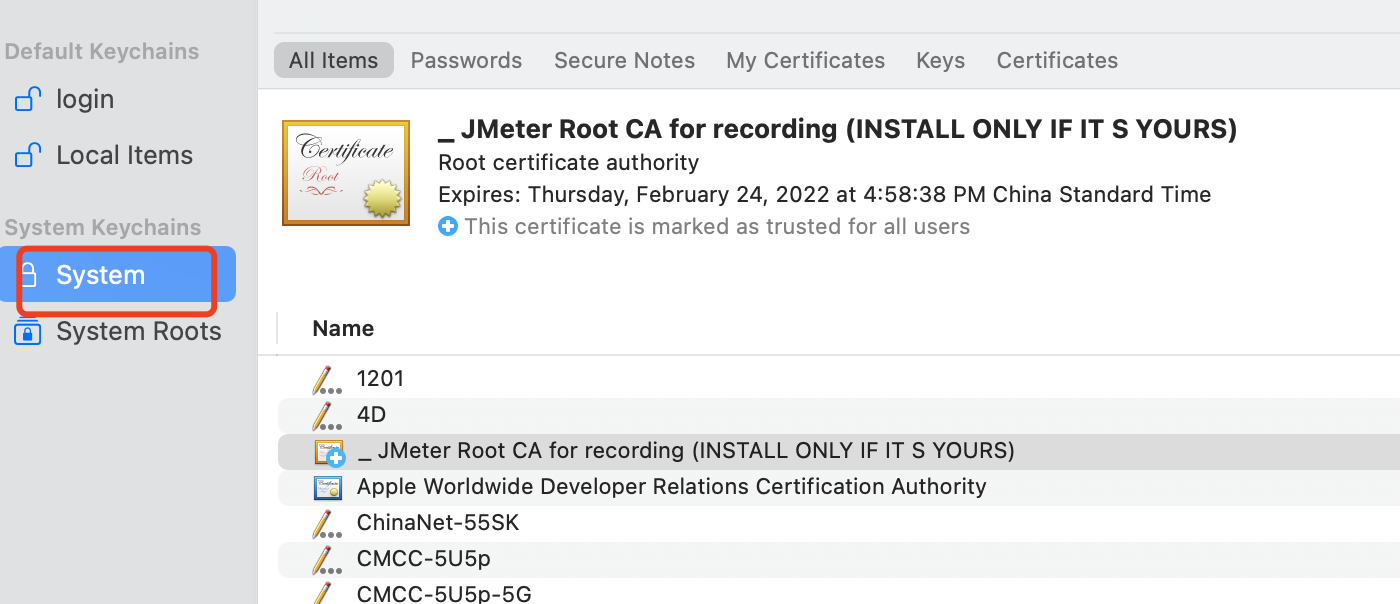Select the login keychain in sidebar
The width and height of the screenshot is (1400, 604).
[85, 99]
